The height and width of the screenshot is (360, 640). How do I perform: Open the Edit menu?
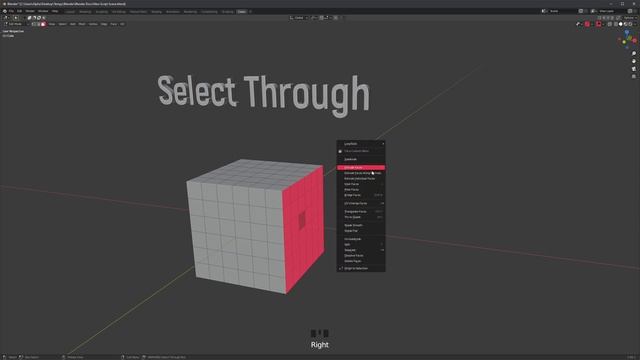coord(20,11)
